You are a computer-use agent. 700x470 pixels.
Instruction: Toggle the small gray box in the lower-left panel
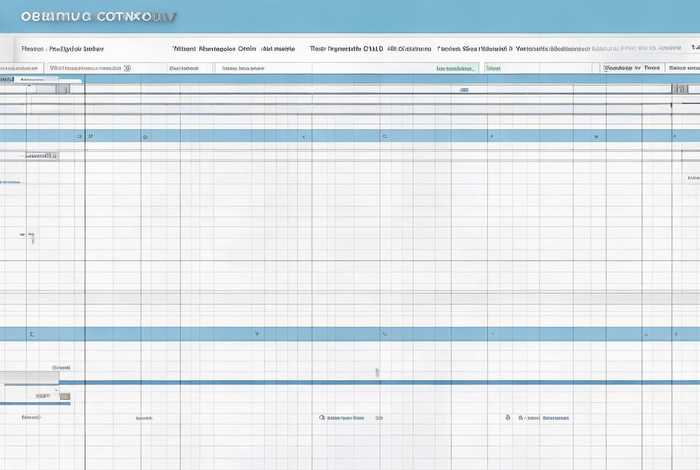(x=65, y=397)
